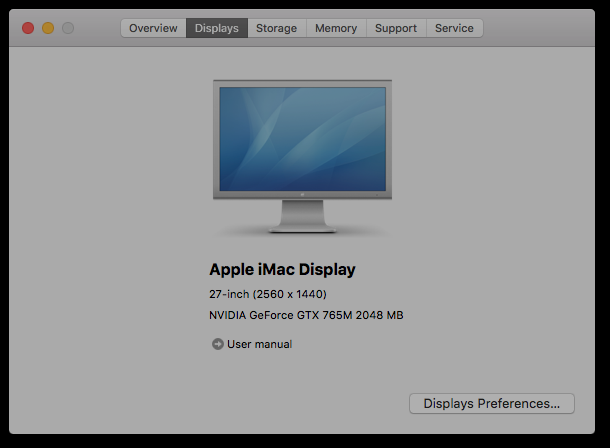The height and width of the screenshot is (448, 610).
Task: Minimize the window with the yellow button
Action: point(48,28)
